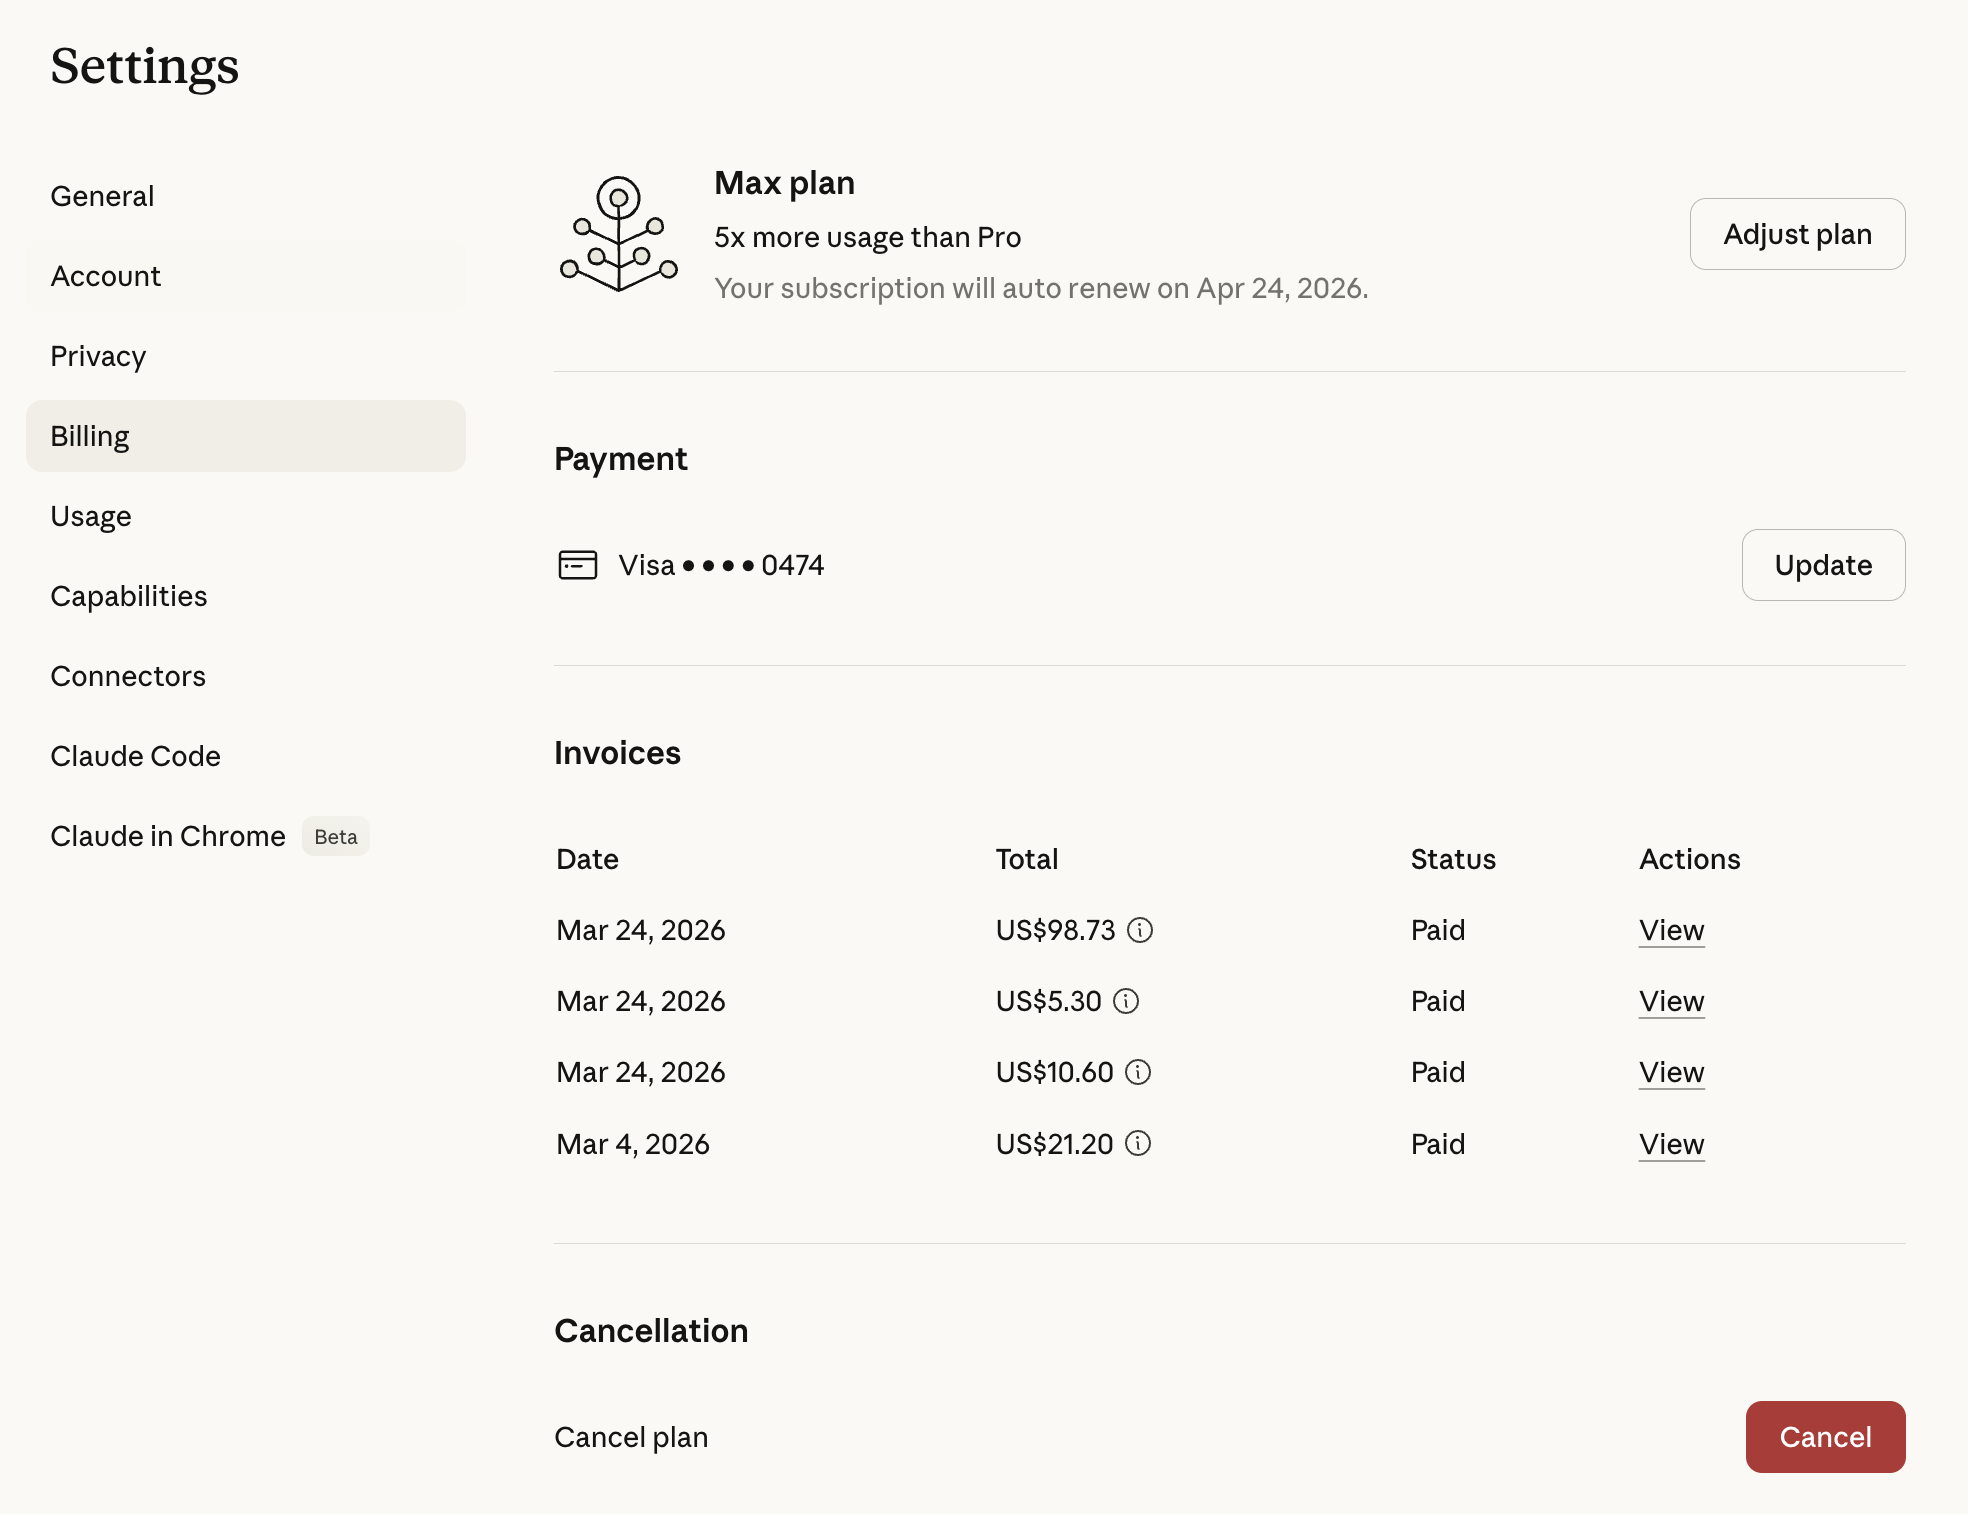The width and height of the screenshot is (1968, 1514).
Task: View the US$98.73 invoice
Action: (1671, 930)
